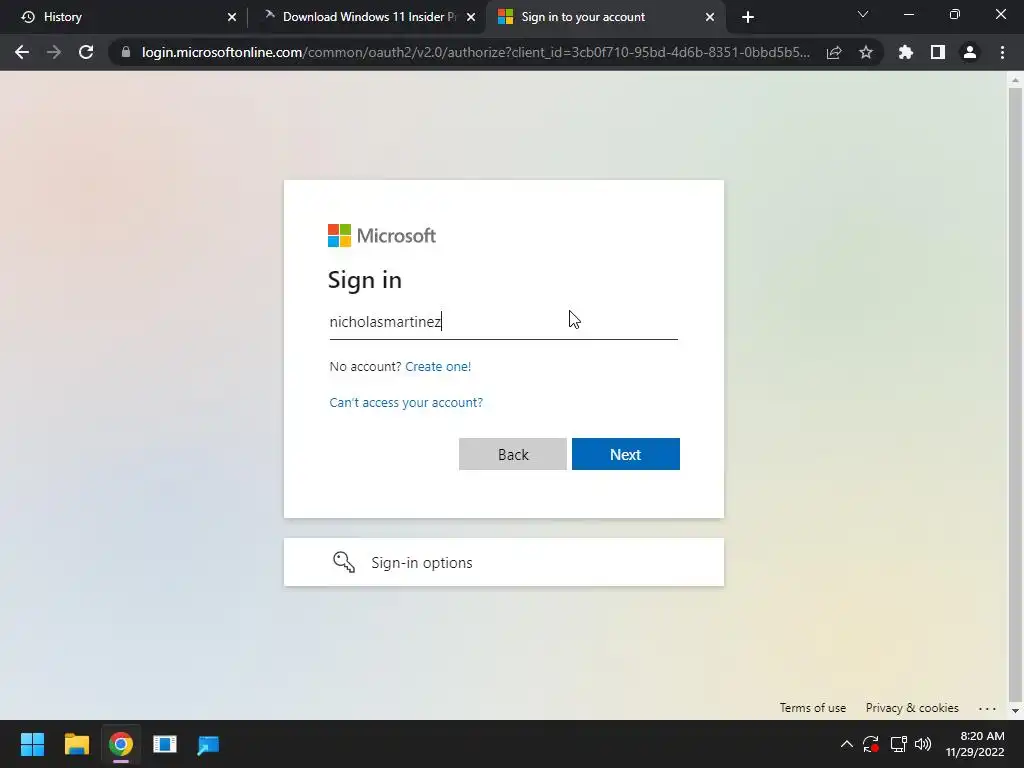Screen dimensions: 1024x768
Task: Close the Sign in to your account tab
Action: (x=710, y=17)
